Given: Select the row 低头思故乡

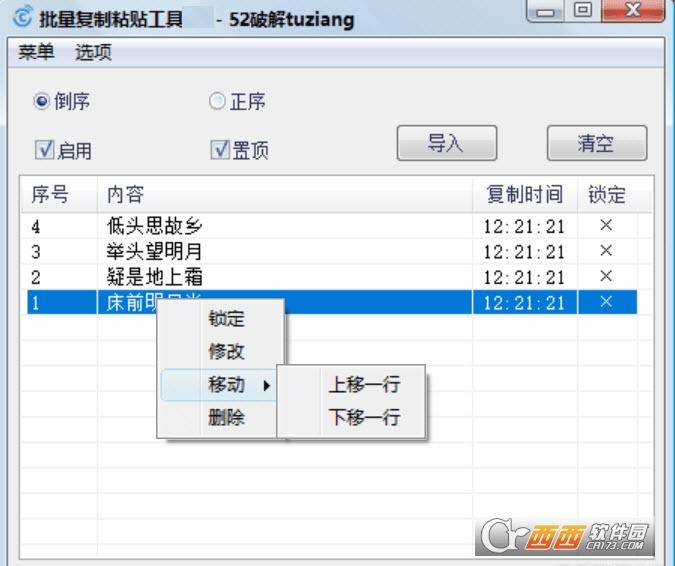Looking at the screenshot, I should coord(331,226).
